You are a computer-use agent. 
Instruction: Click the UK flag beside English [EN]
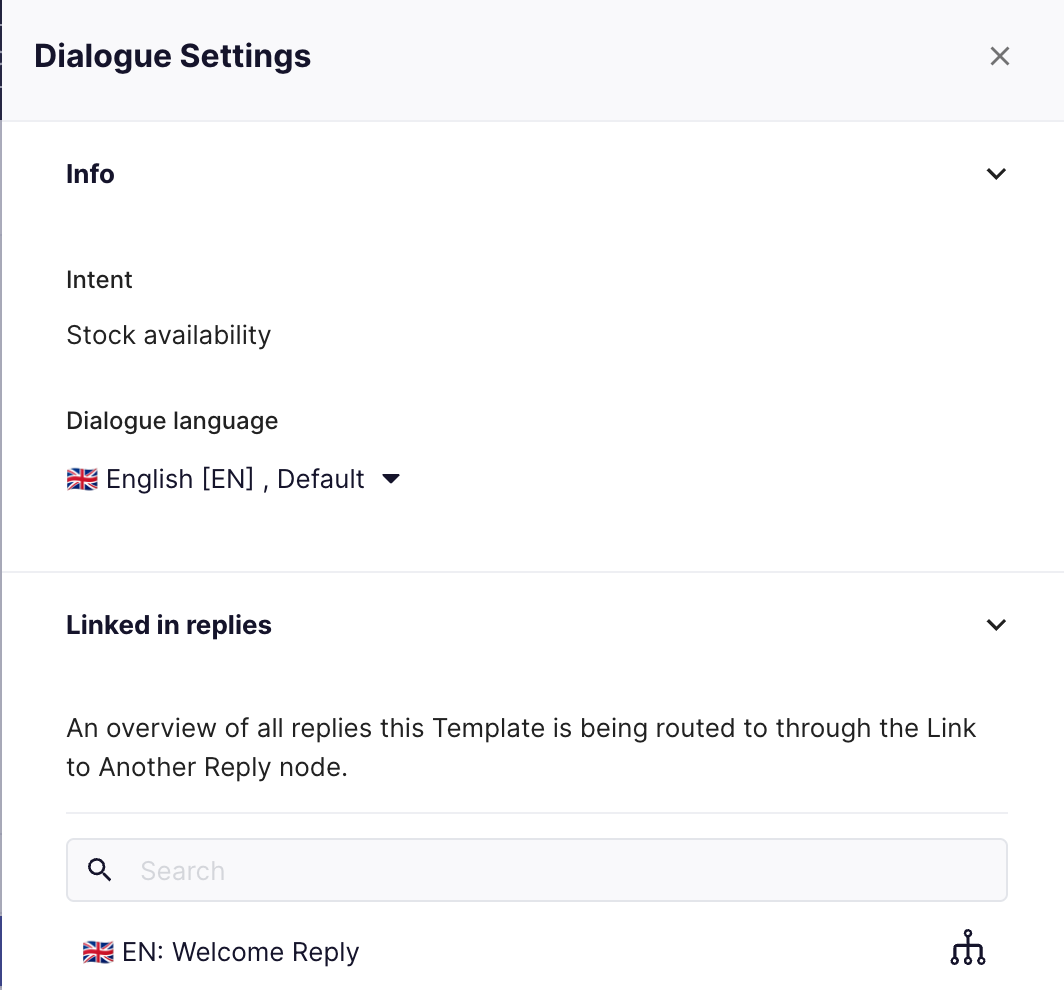(x=82, y=479)
